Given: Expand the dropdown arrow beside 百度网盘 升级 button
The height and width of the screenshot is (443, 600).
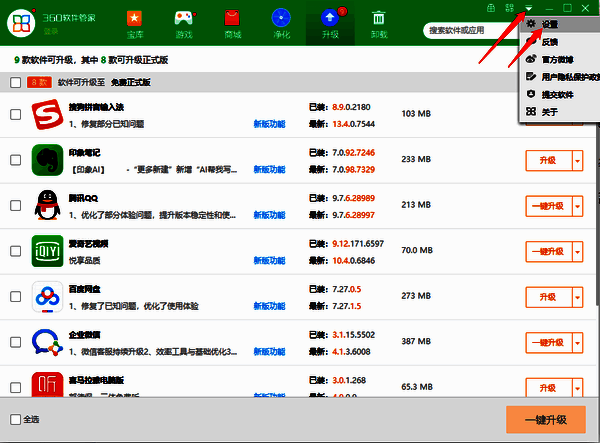Looking at the screenshot, I should pos(577,297).
